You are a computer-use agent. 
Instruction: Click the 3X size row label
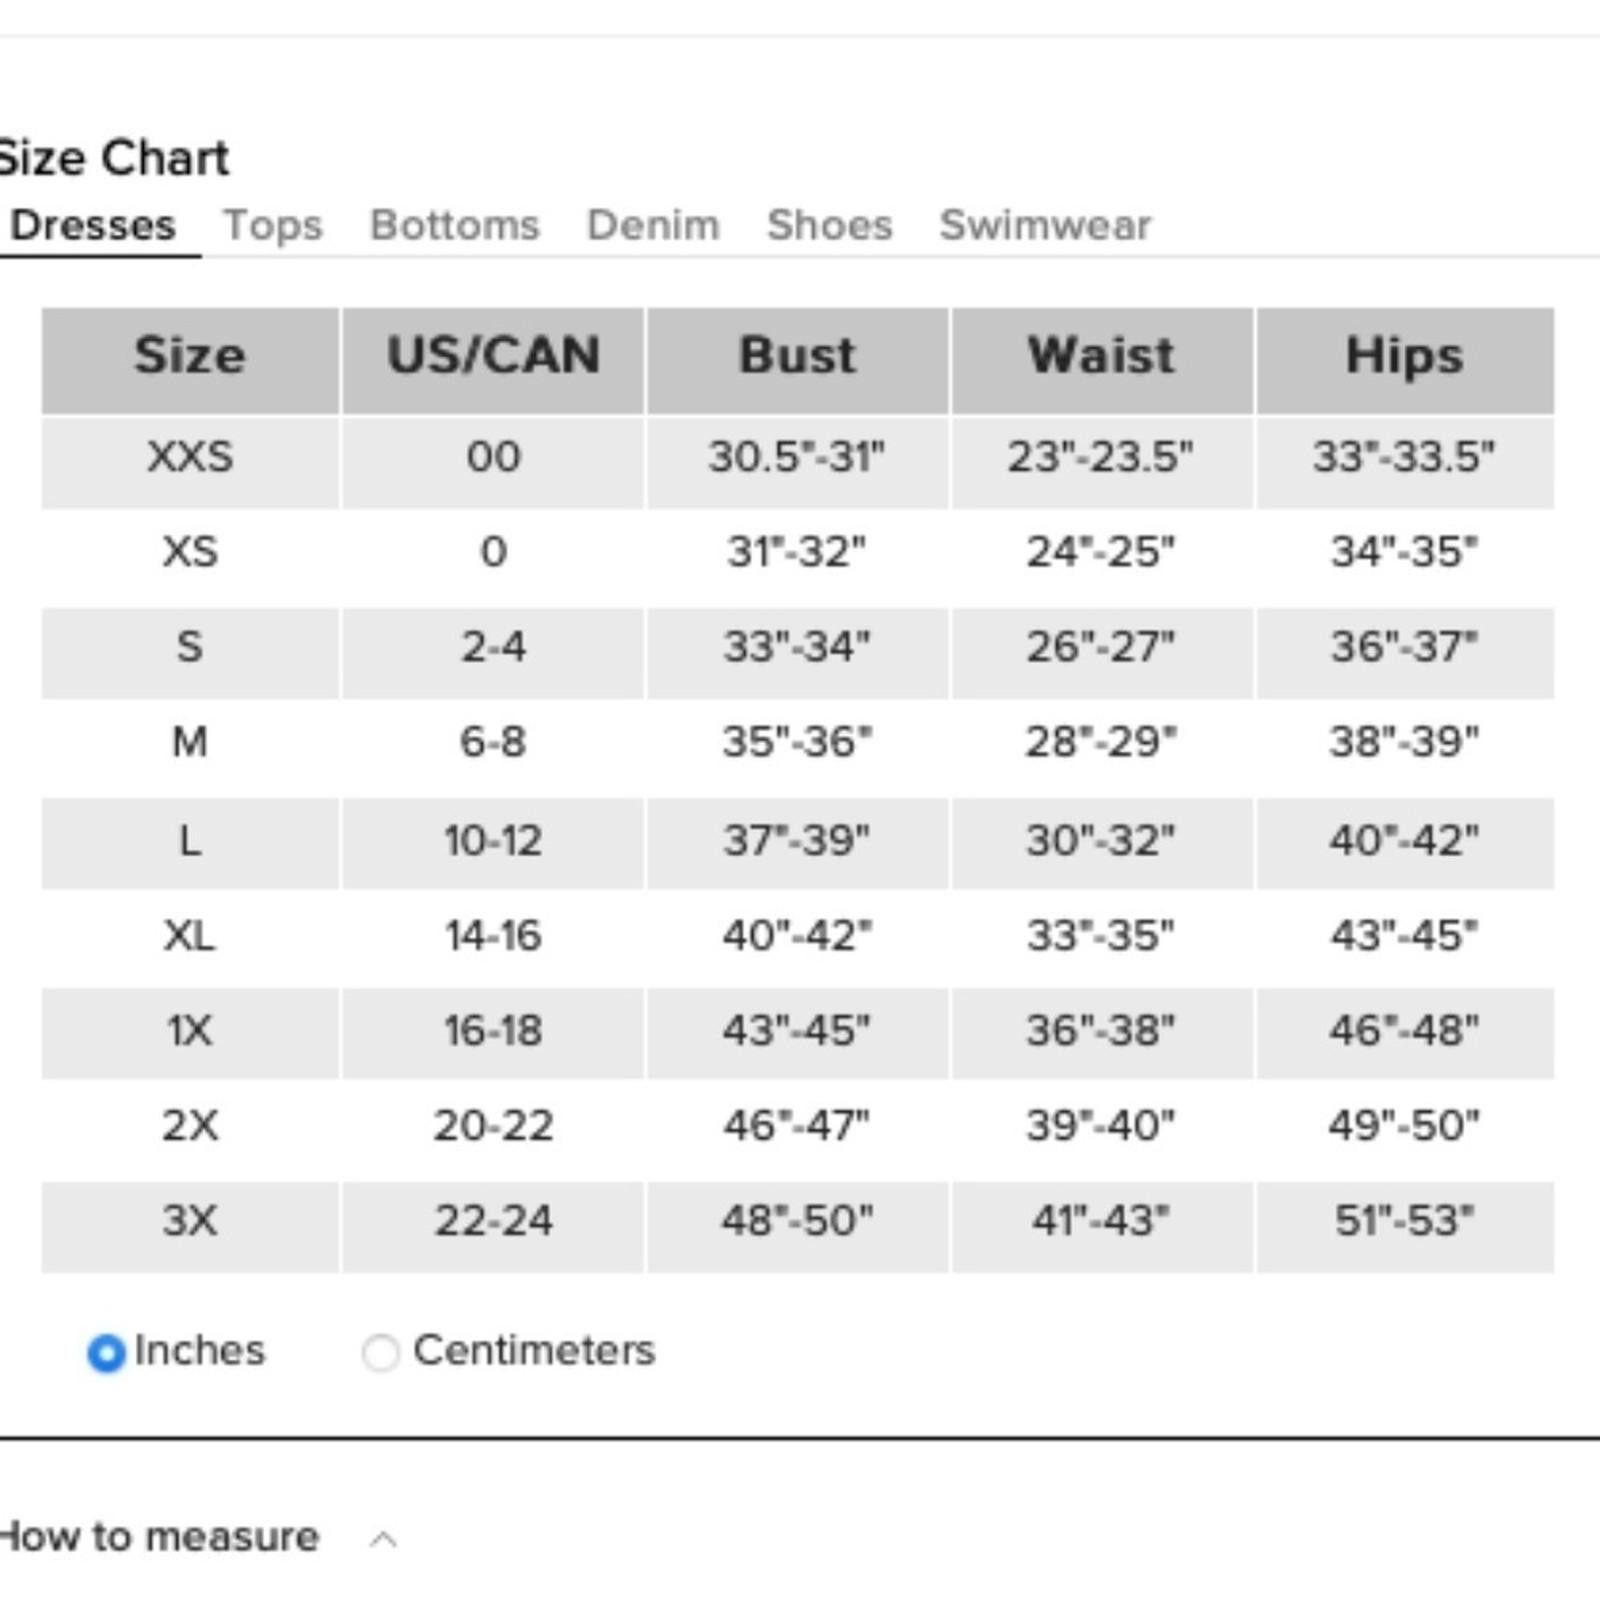point(190,1221)
